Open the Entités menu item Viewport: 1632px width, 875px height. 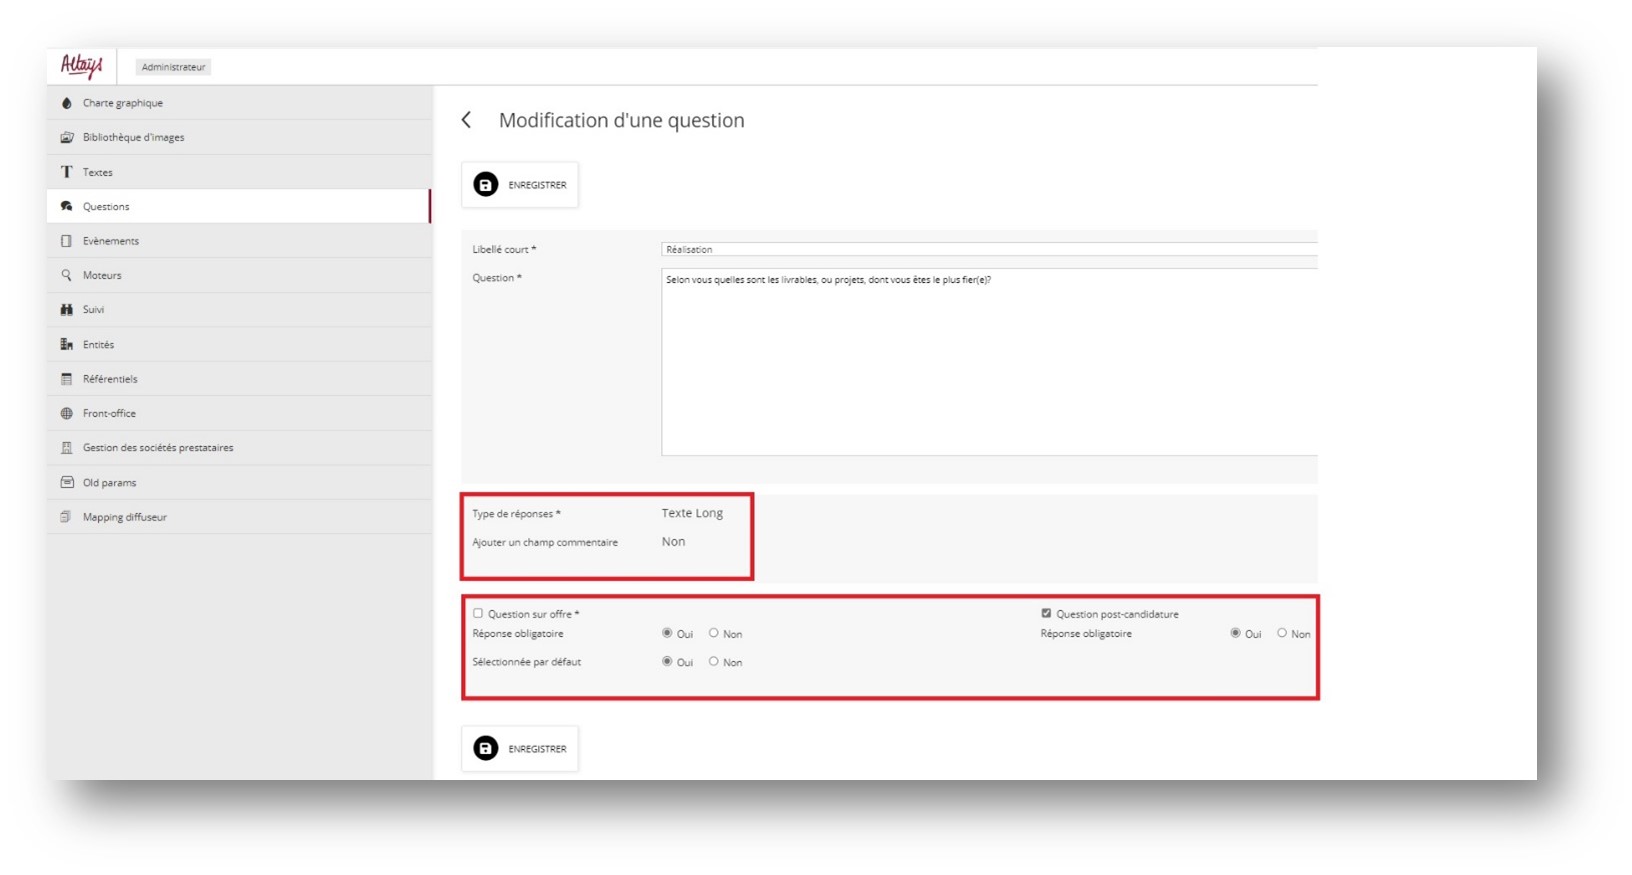[99, 344]
